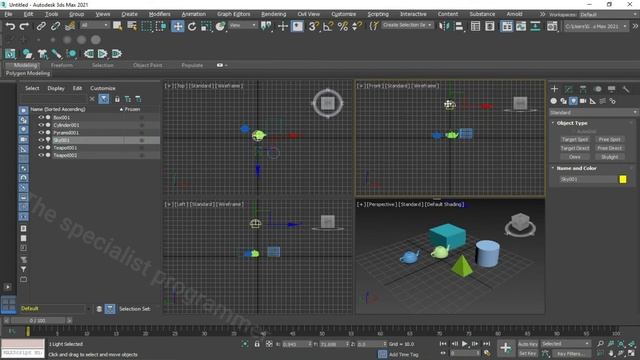Open the Modifiers menu
Viewport: 640px width, 360px height.
(160, 14)
